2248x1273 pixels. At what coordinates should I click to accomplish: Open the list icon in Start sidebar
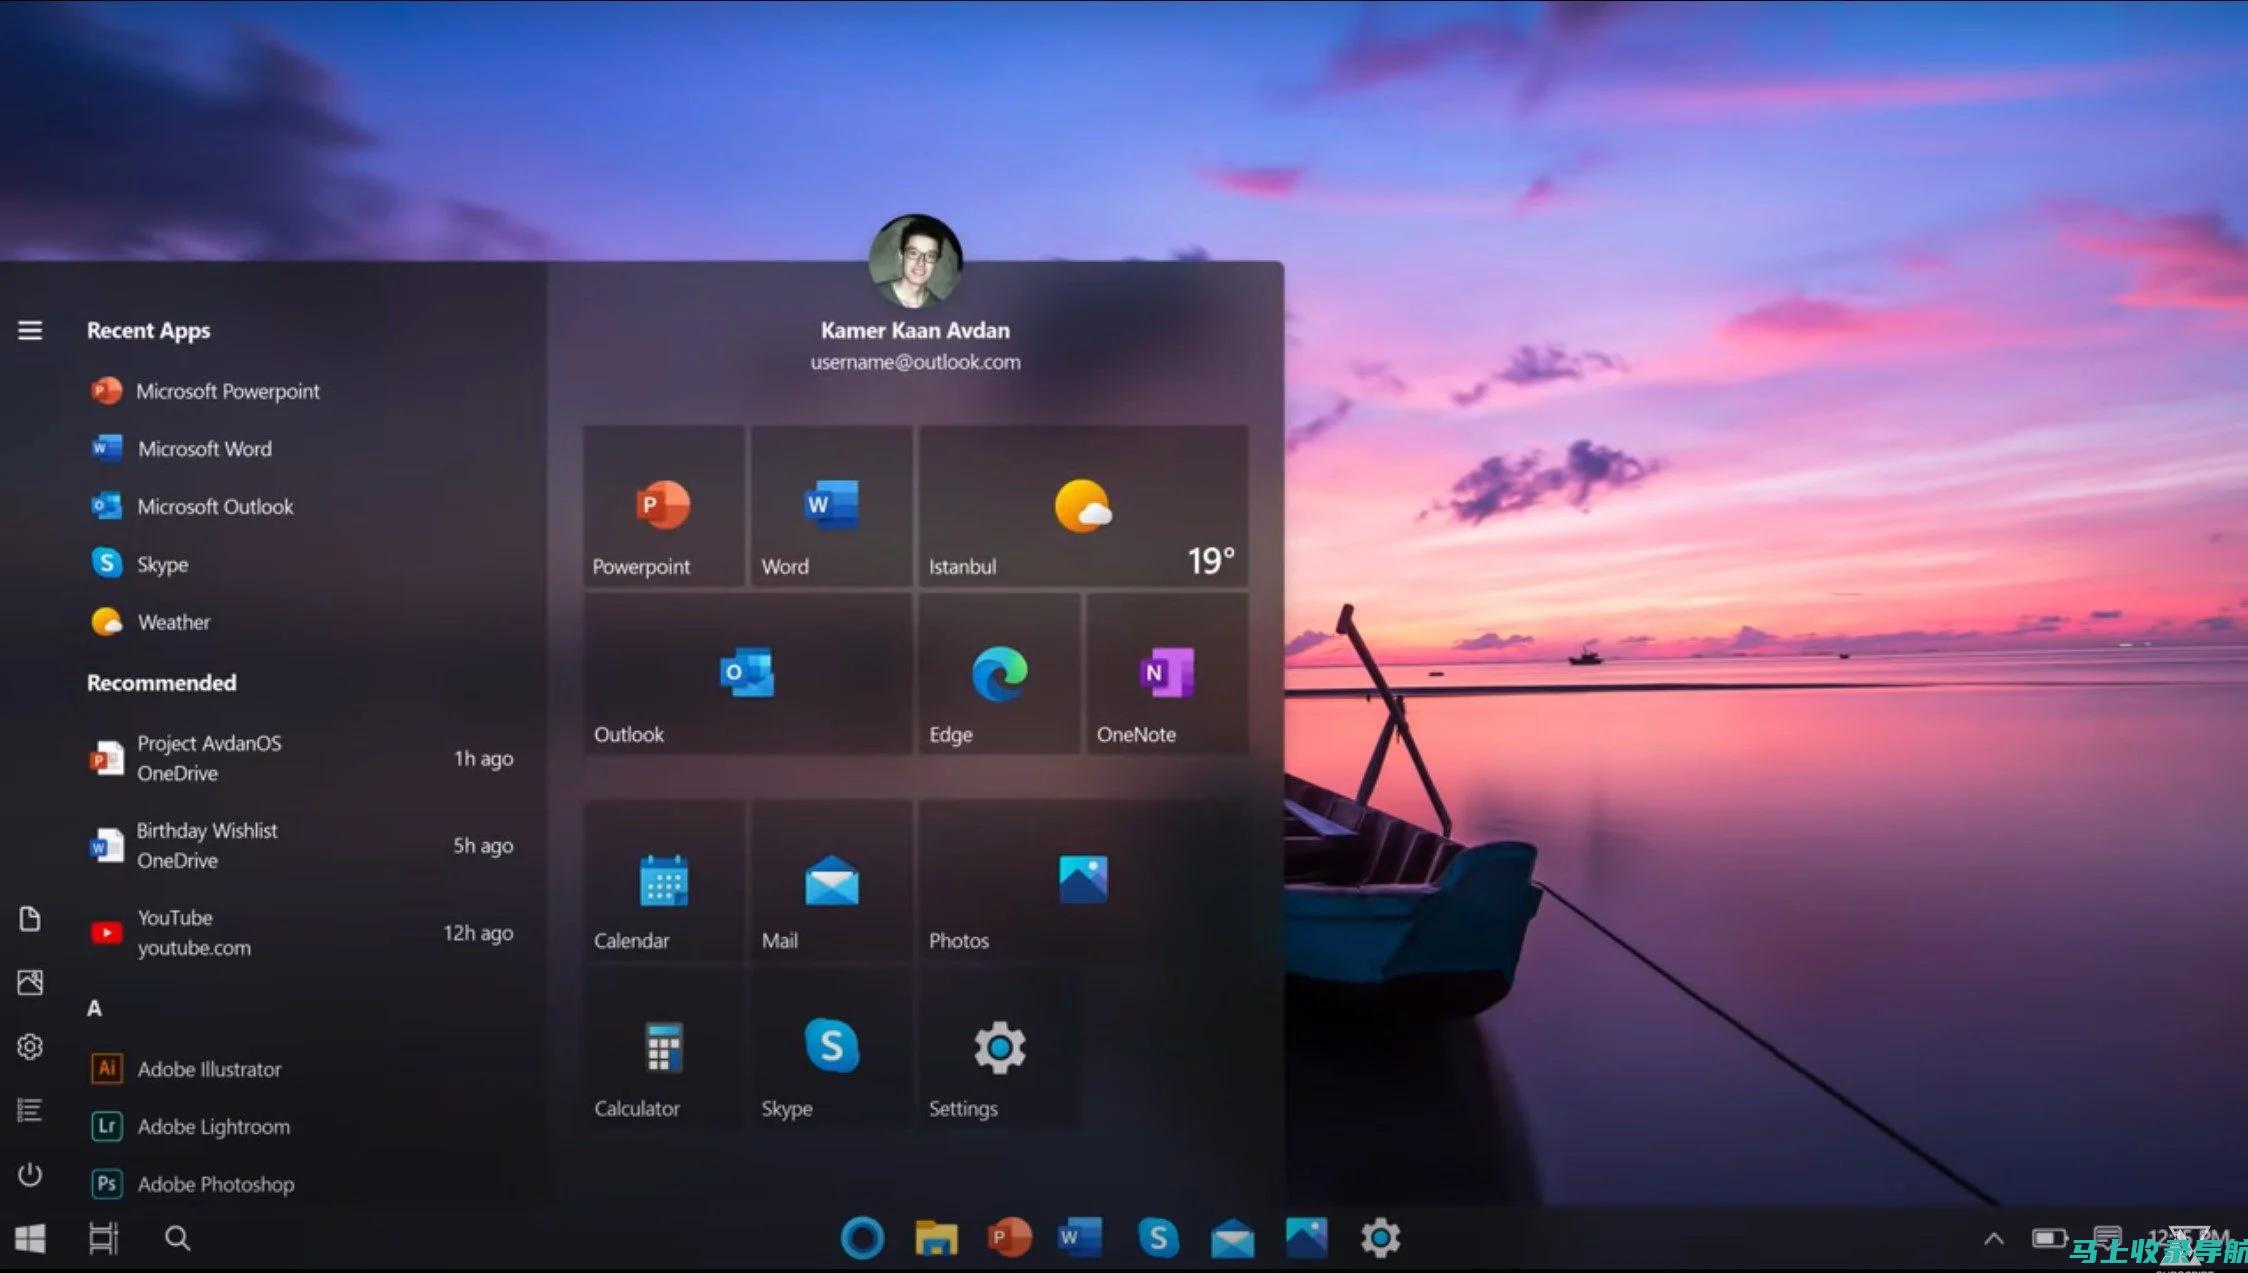point(30,1110)
